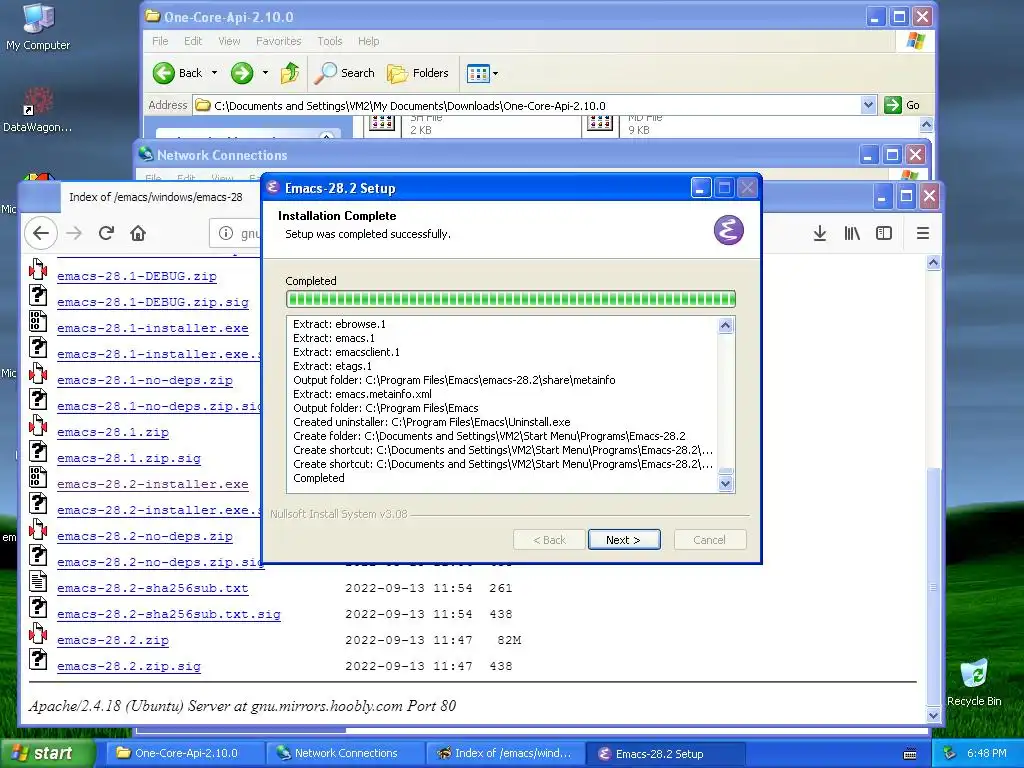Open Tools menu in explorer
The width and height of the screenshot is (1024, 768).
pyautogui.click(x=330, y=41)
